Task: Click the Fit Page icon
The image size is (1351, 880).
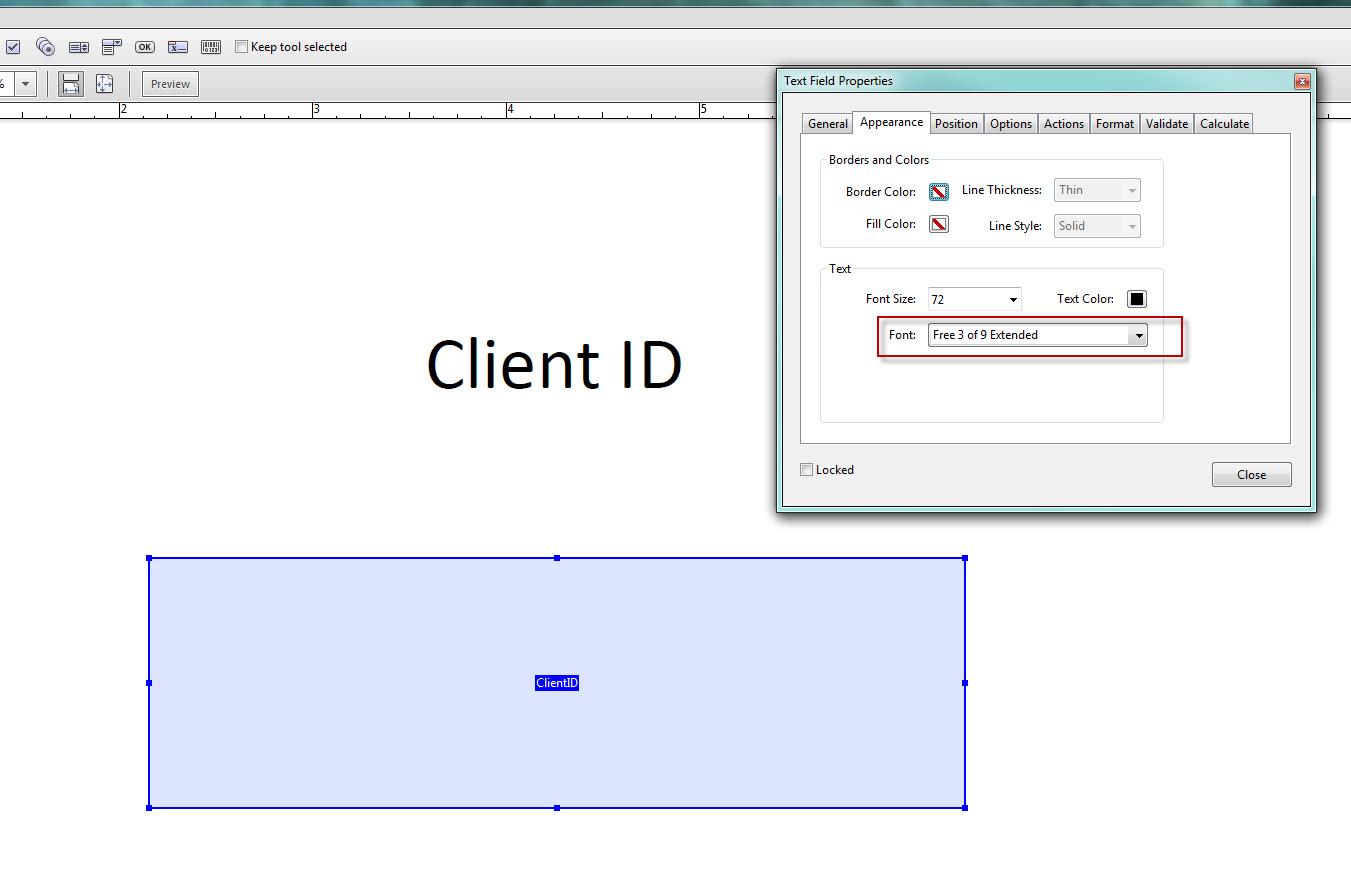Action: pos(104,84)
